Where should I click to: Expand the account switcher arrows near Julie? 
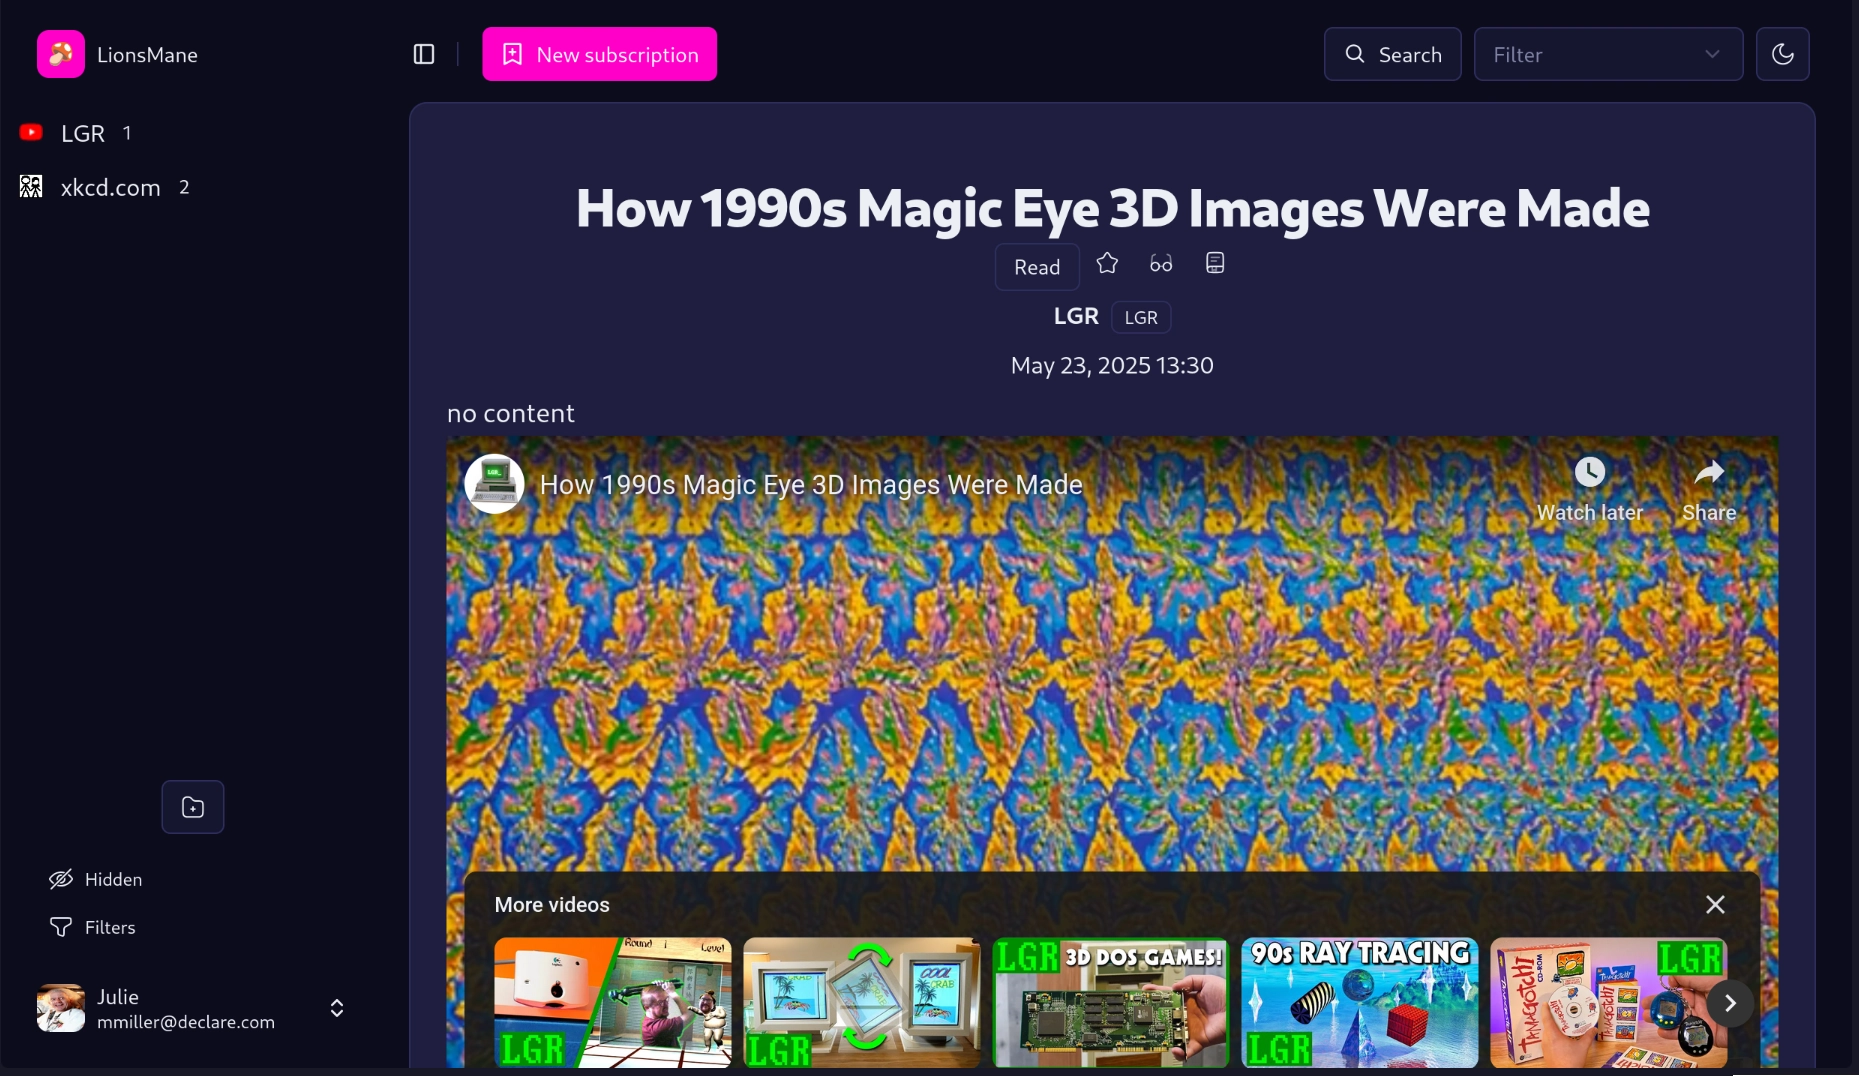[336, 1008]
